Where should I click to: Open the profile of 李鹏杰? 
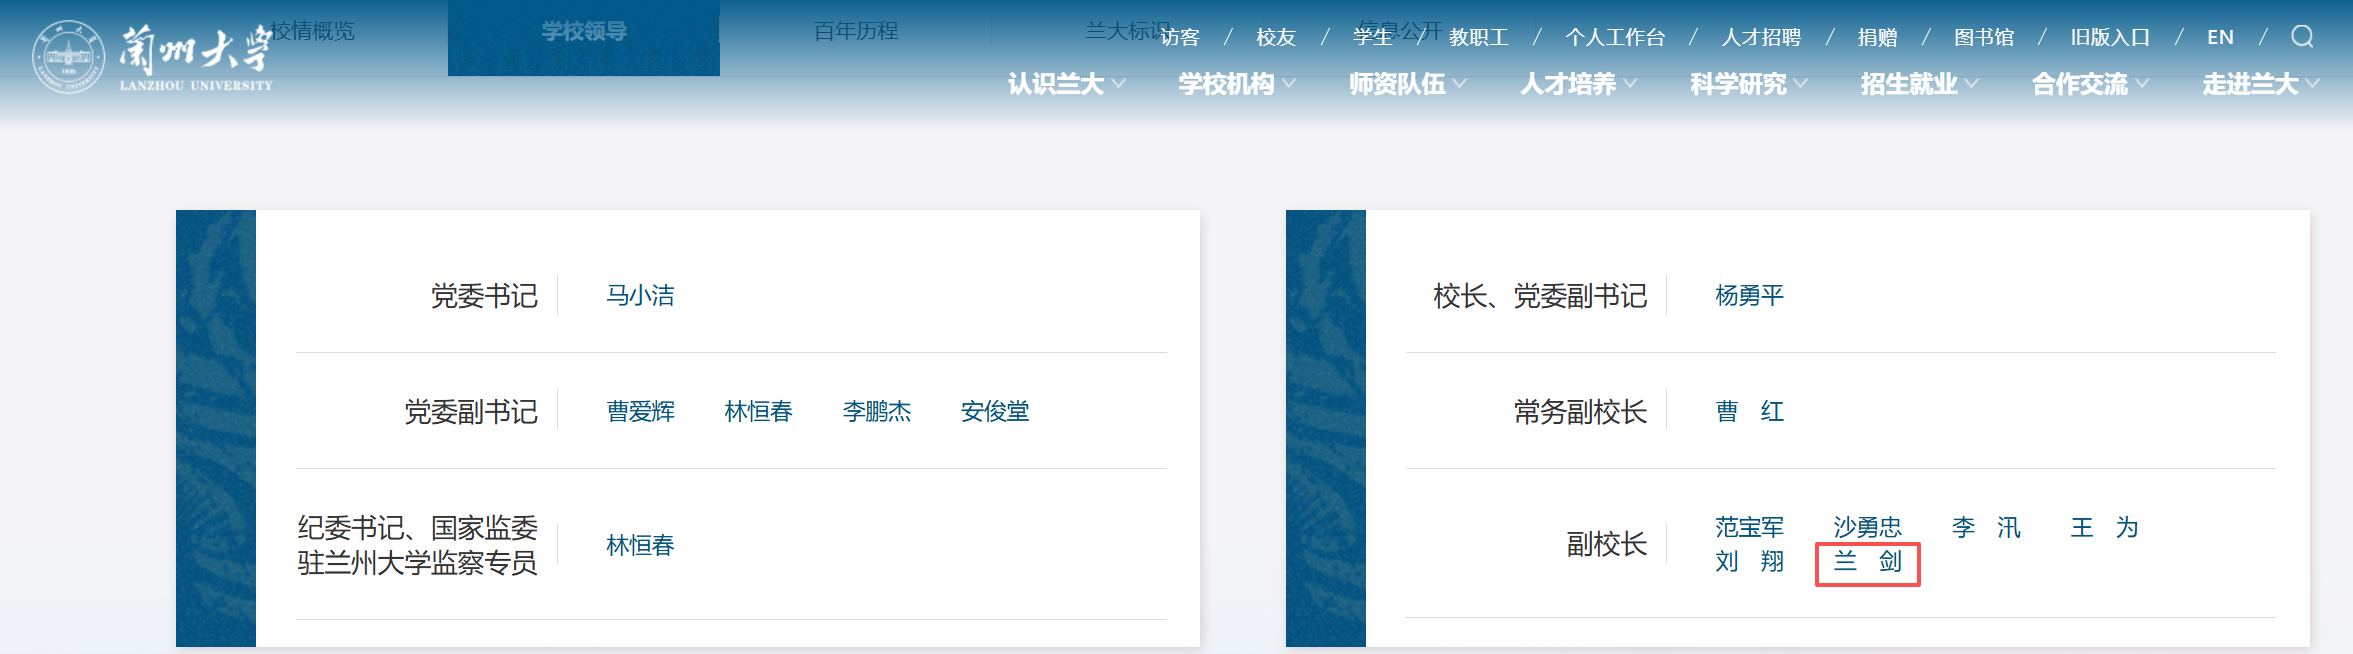coord(876,411)
